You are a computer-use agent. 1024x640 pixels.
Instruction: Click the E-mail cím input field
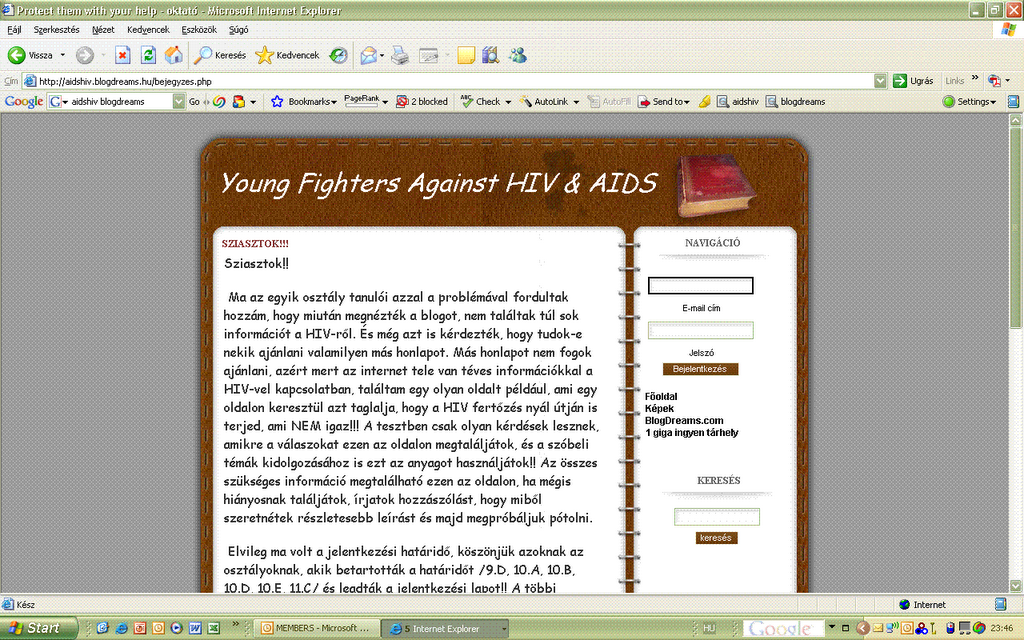[x=700, y=285]
